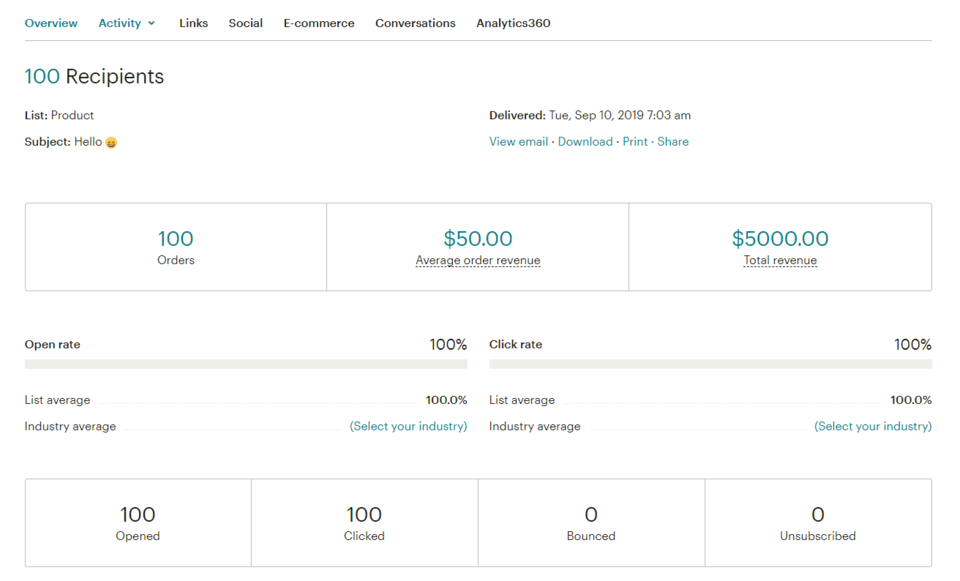The image size is (960, 581).
Task: Click the 100 recipients count link
Action: point(42,77)
